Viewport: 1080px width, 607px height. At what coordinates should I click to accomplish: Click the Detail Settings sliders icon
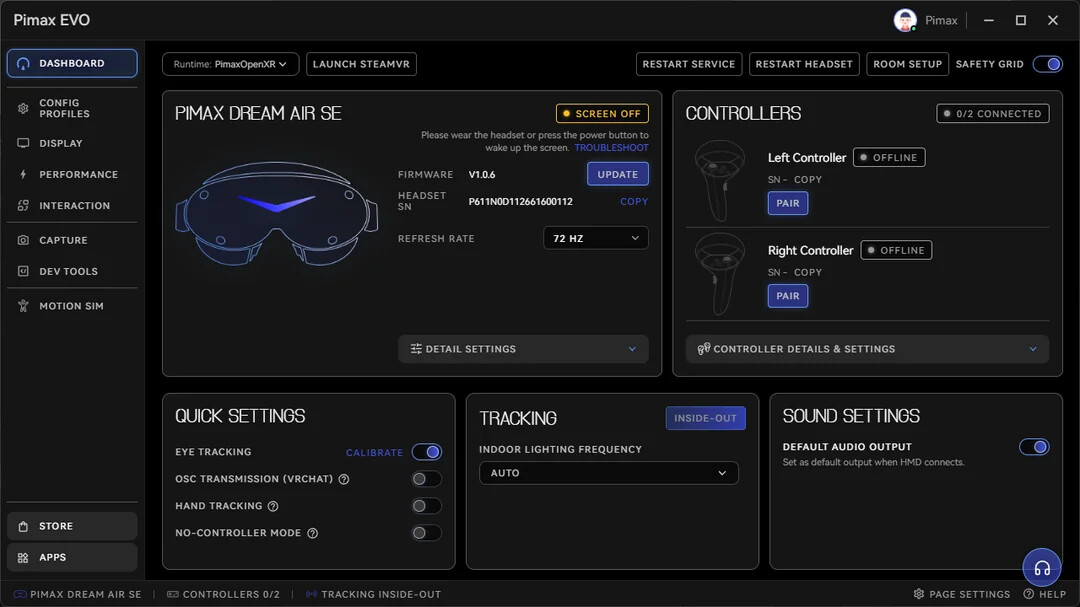tap(416, 349)
